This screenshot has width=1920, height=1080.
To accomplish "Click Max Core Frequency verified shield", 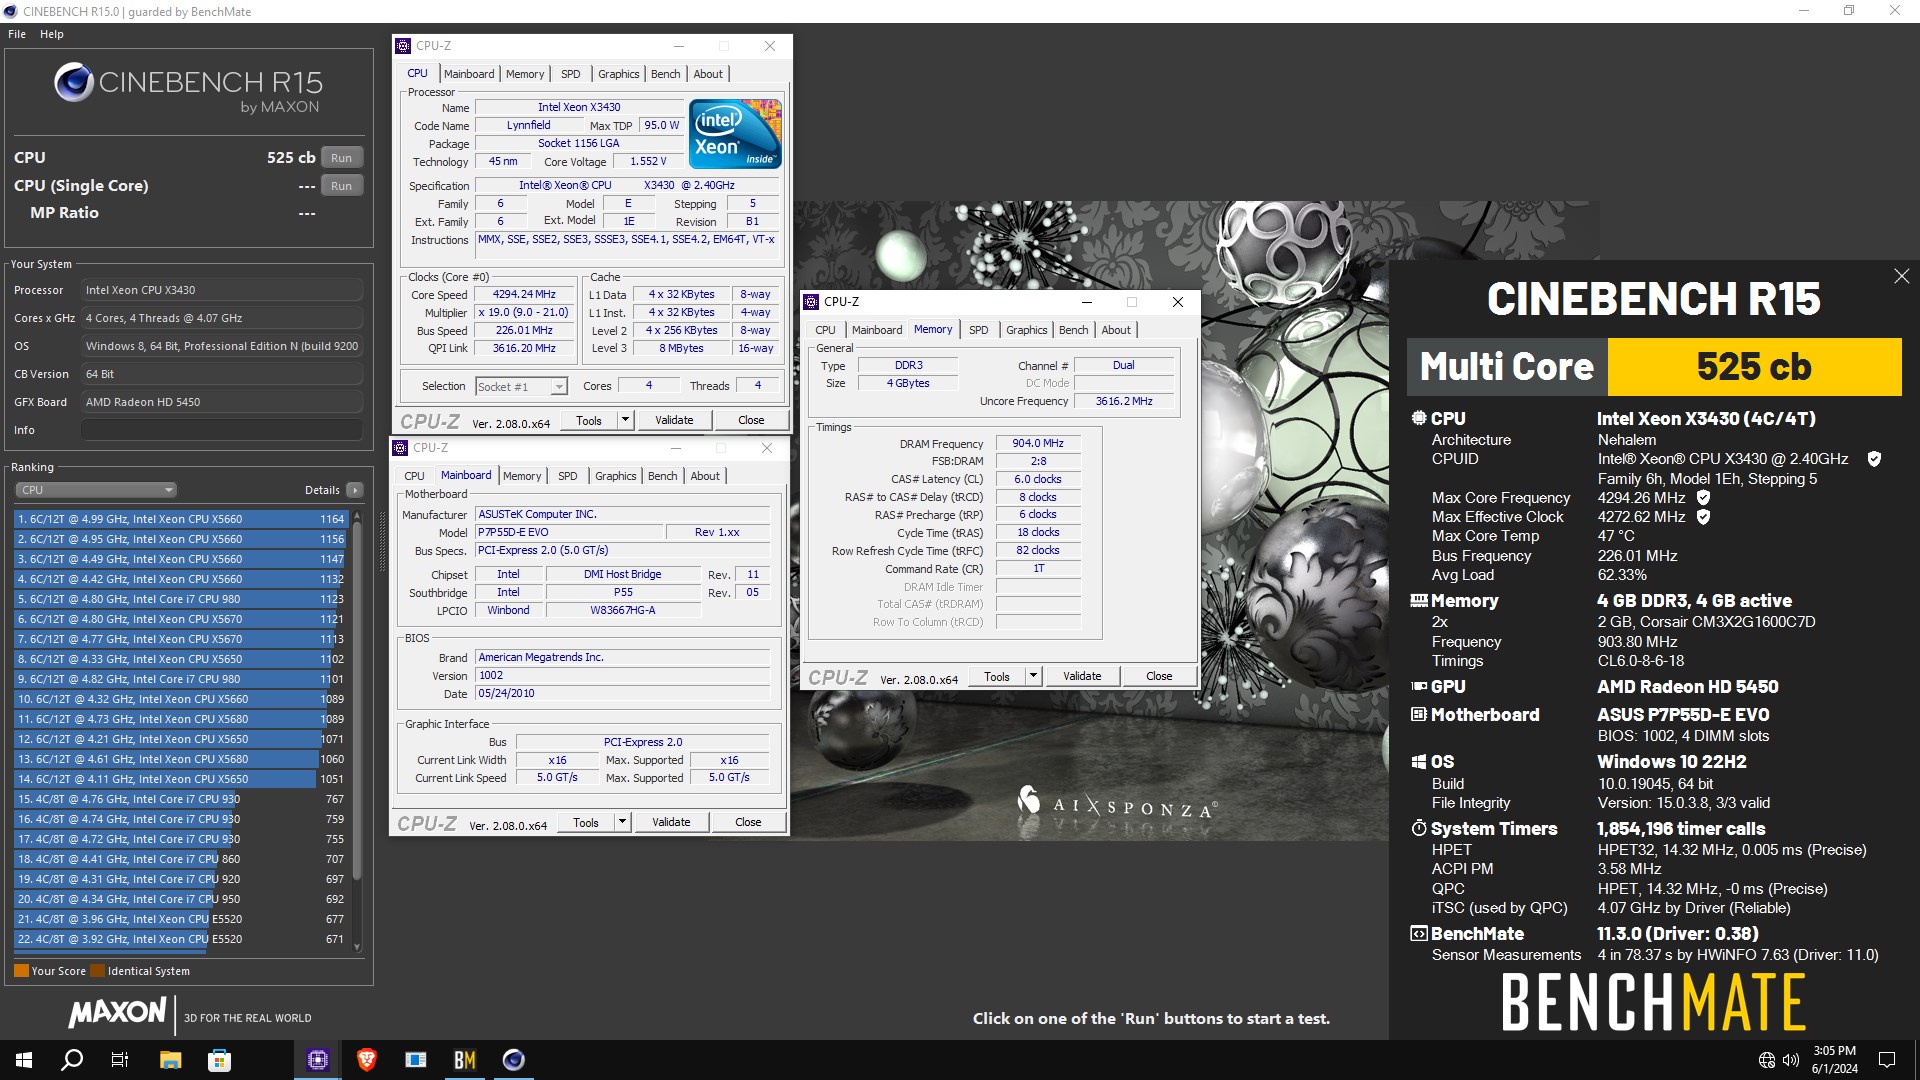I will click(1703, 497).
